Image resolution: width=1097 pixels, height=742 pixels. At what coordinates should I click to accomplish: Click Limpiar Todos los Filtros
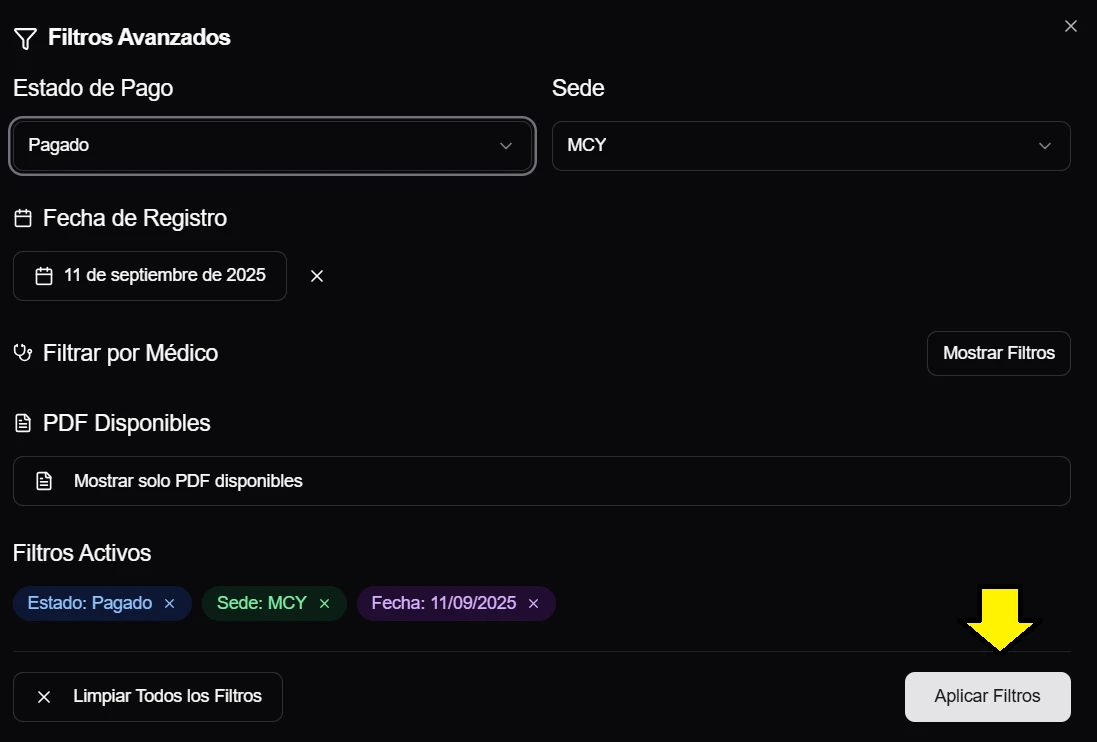(148, 697)
